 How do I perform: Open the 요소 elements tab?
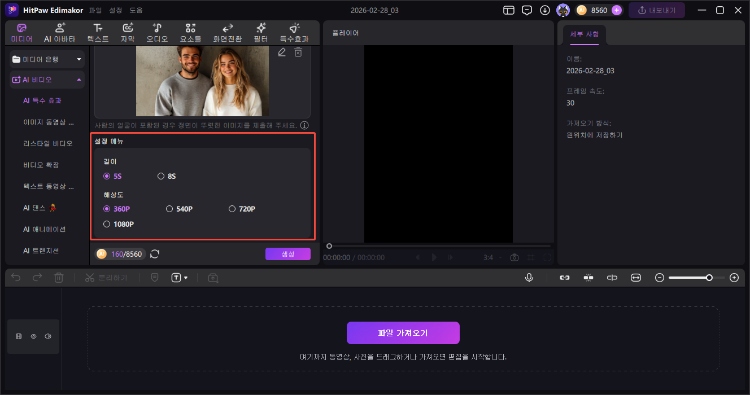190,33
